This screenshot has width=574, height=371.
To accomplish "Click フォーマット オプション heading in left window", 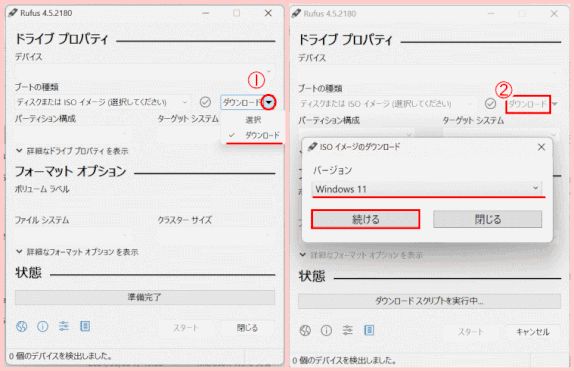I will point(71,171).
